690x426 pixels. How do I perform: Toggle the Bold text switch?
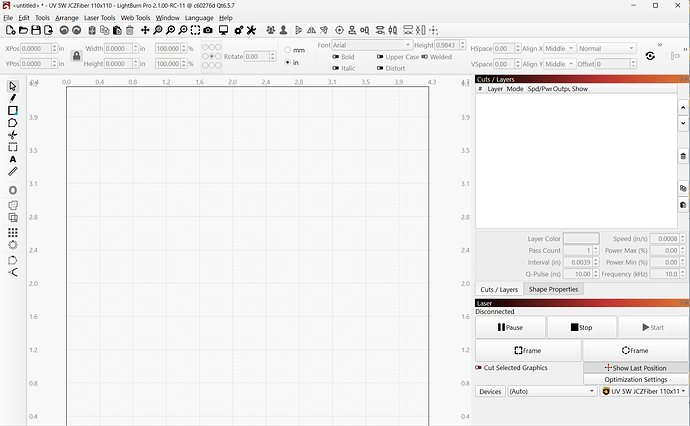coord(336,57)
